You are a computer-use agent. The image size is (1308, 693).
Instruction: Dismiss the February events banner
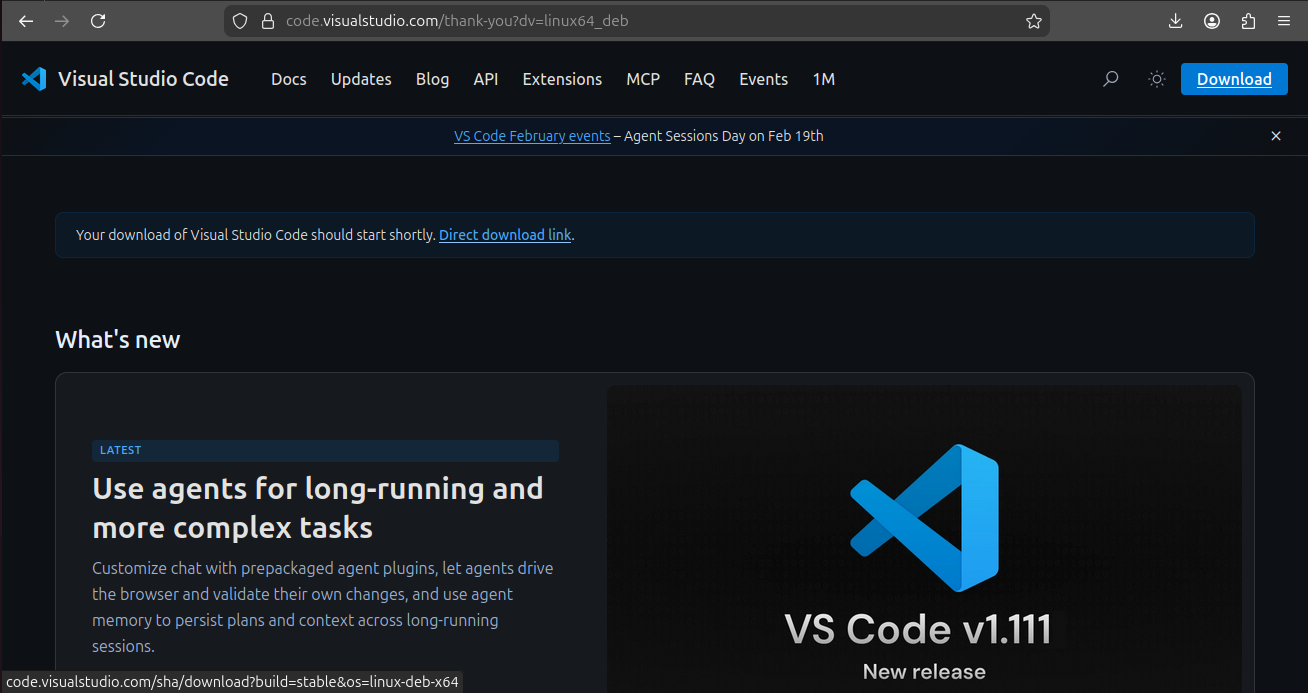(1276, 136)
